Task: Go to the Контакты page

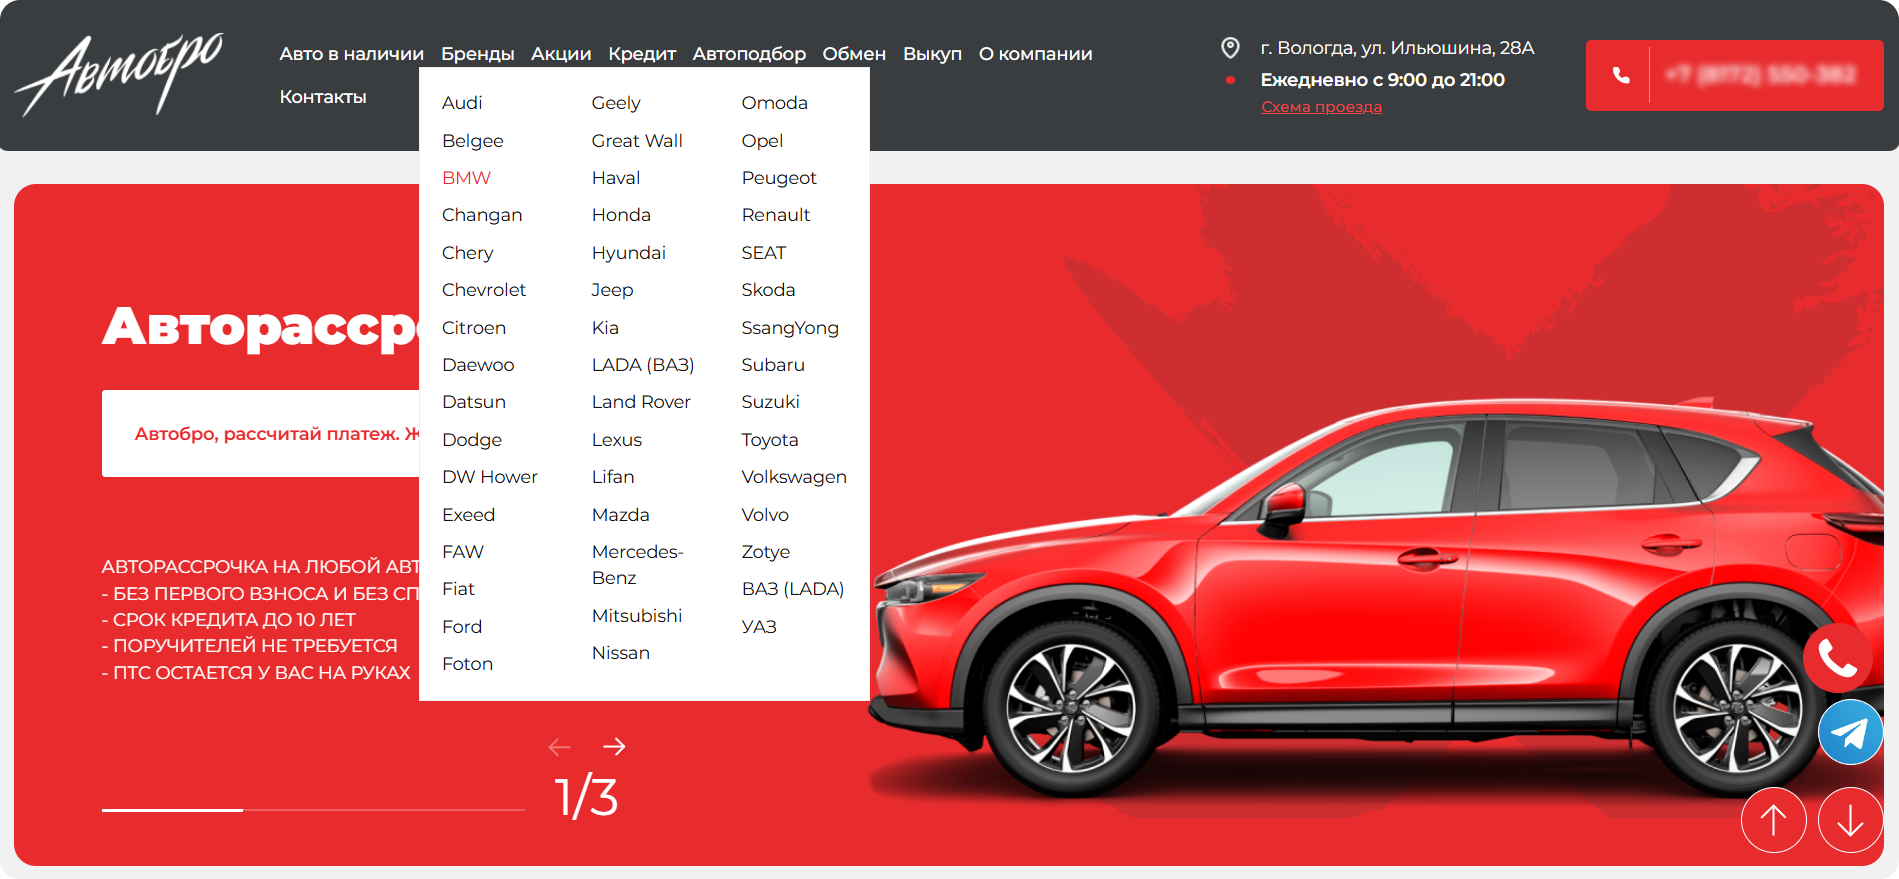Action: tap(323, 97)
